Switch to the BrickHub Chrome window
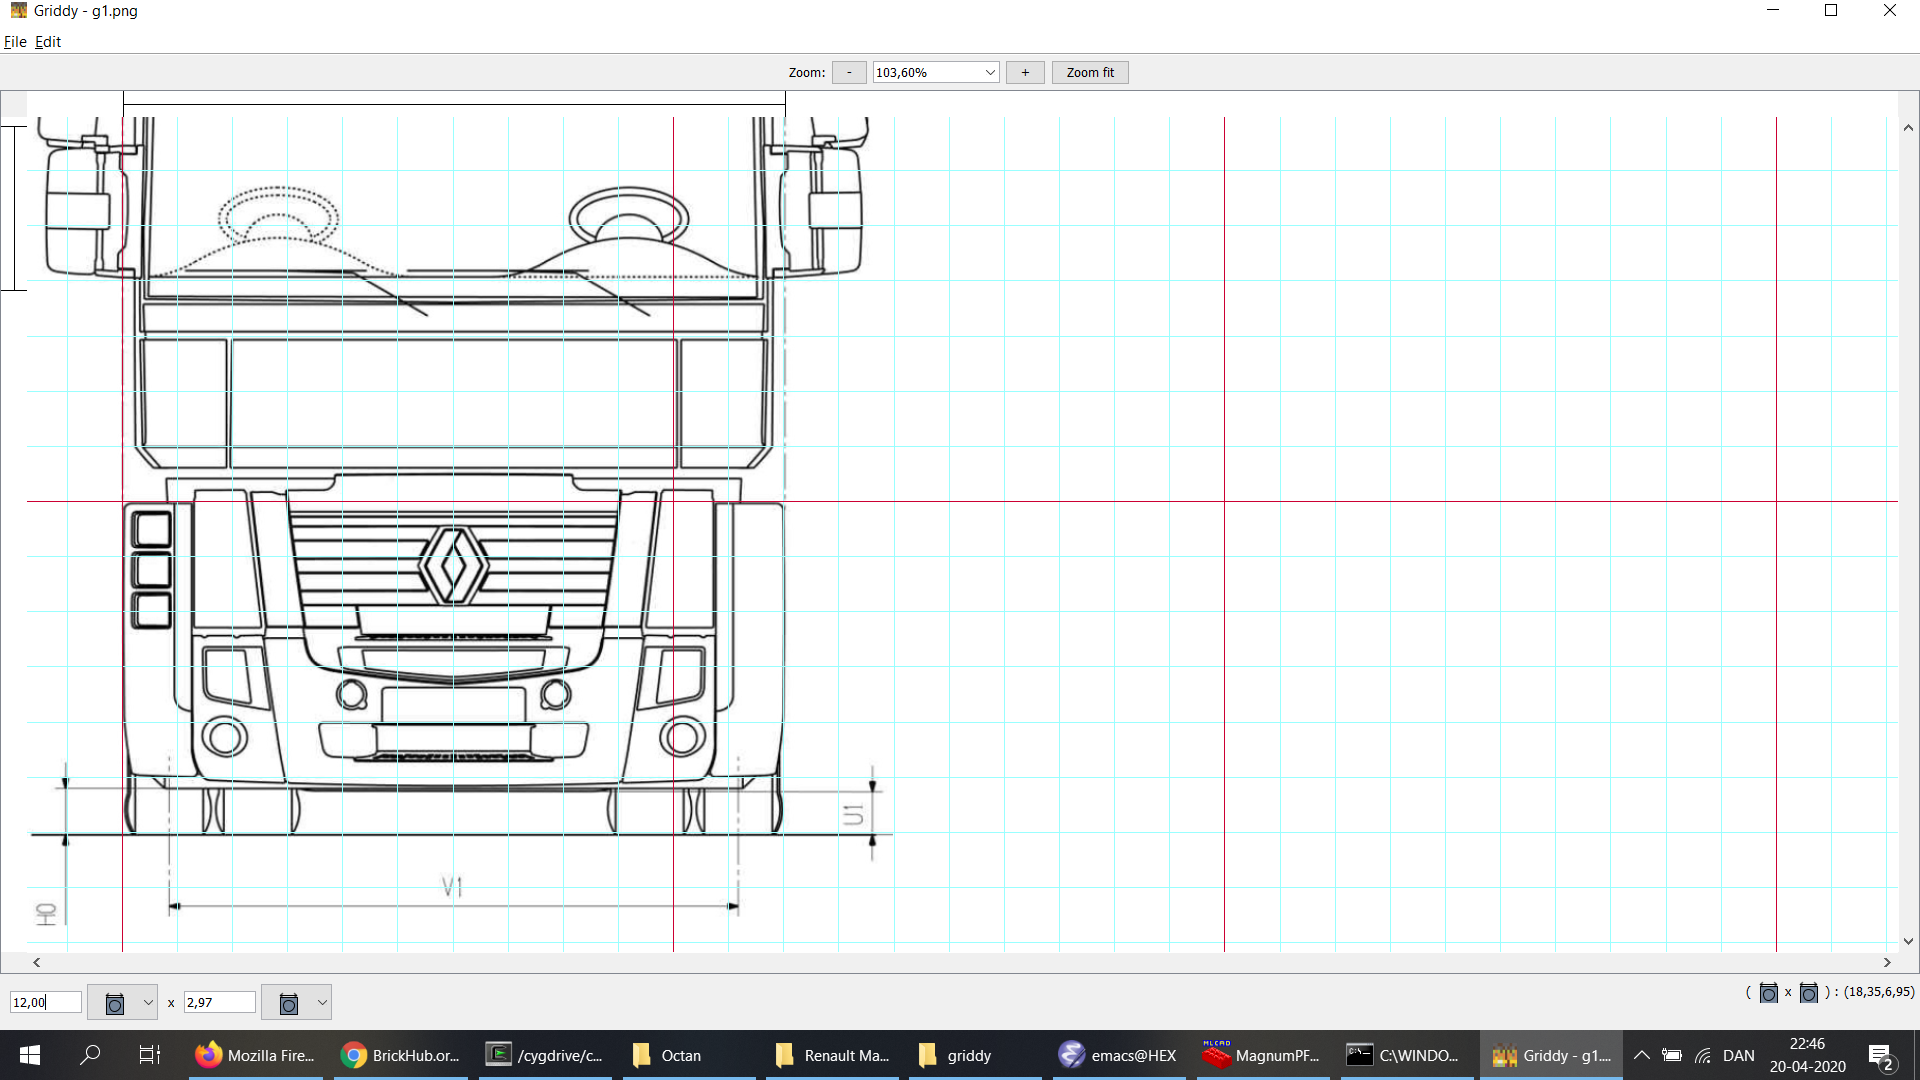 (x=400, y=1055)
